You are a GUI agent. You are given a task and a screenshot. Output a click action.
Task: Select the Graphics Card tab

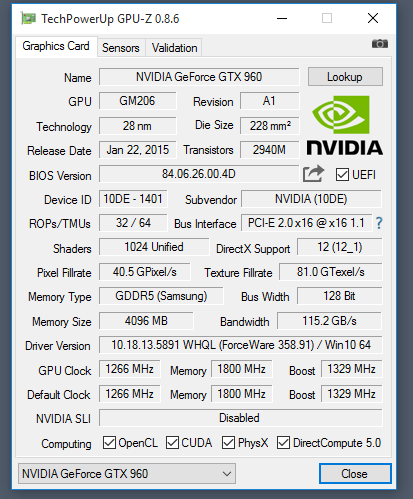click(56, 46)
